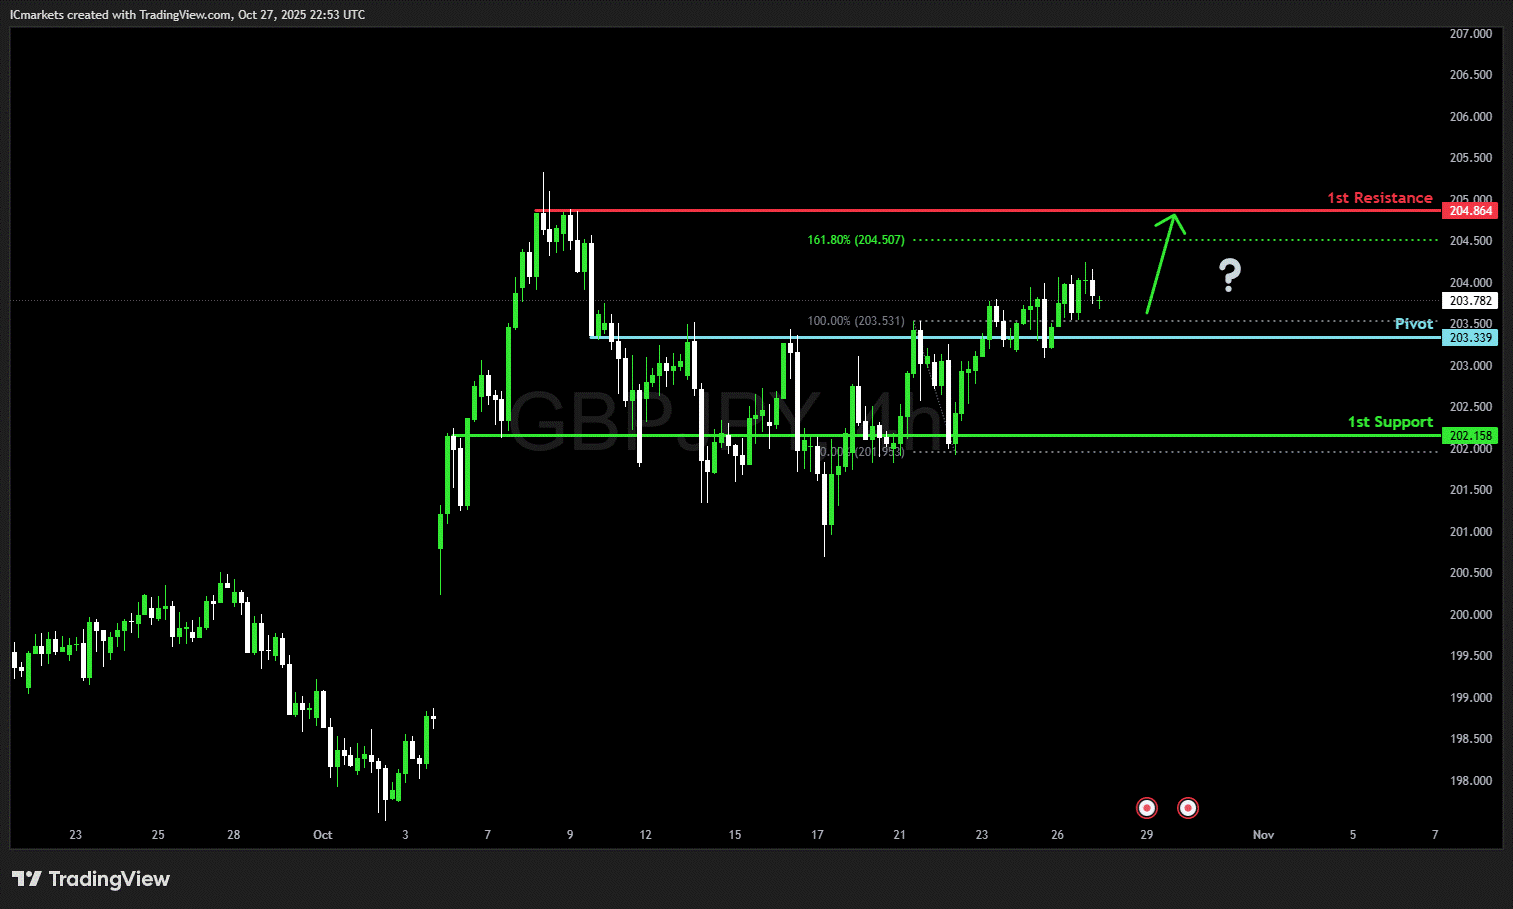Click the economic event marker above date 29
The image size is (1513, 909).
point(1147,808)
